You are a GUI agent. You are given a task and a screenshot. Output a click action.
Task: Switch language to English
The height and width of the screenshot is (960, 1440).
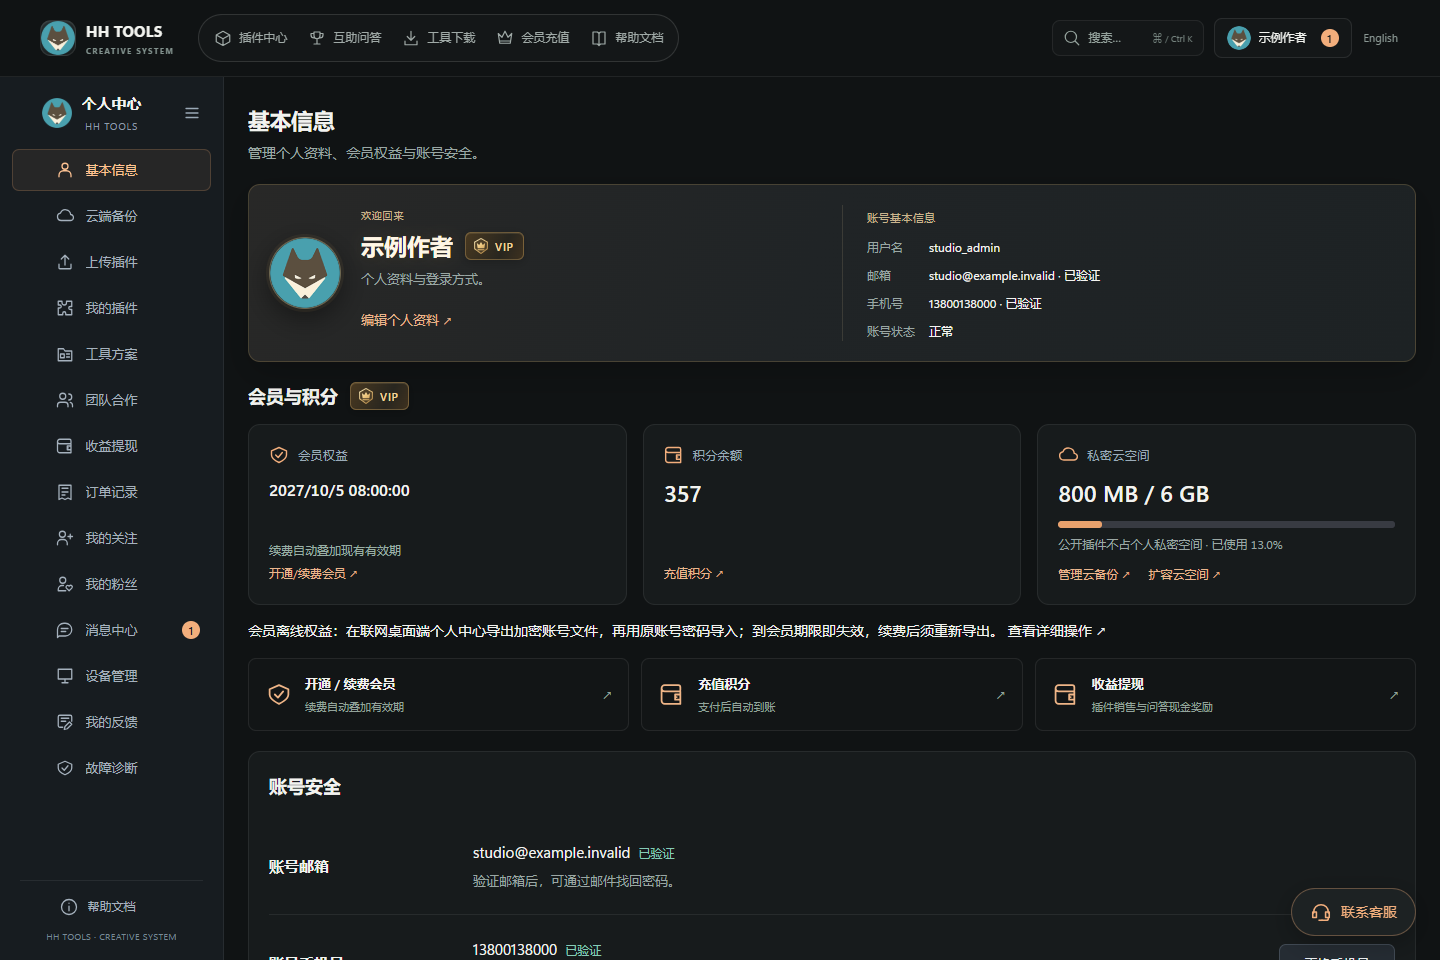coord(1380,38)
